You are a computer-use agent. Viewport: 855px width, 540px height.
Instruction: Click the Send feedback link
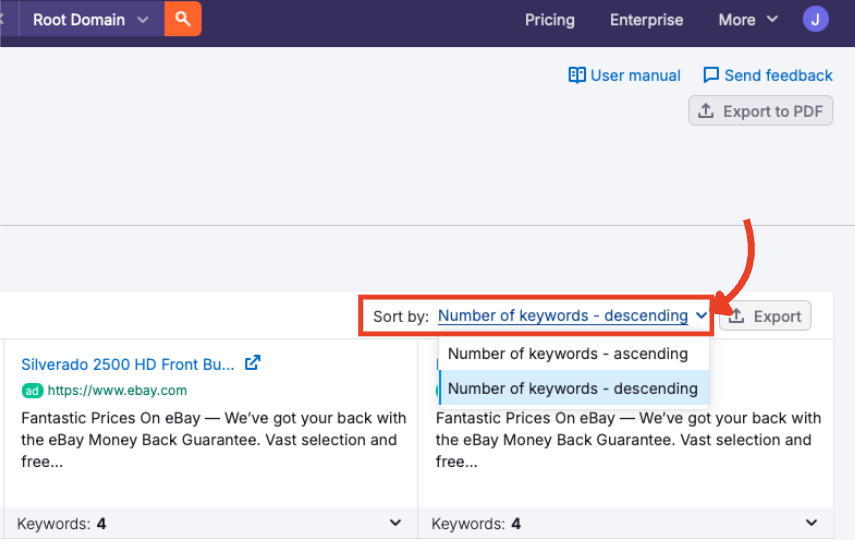click(x=767, y=75)
